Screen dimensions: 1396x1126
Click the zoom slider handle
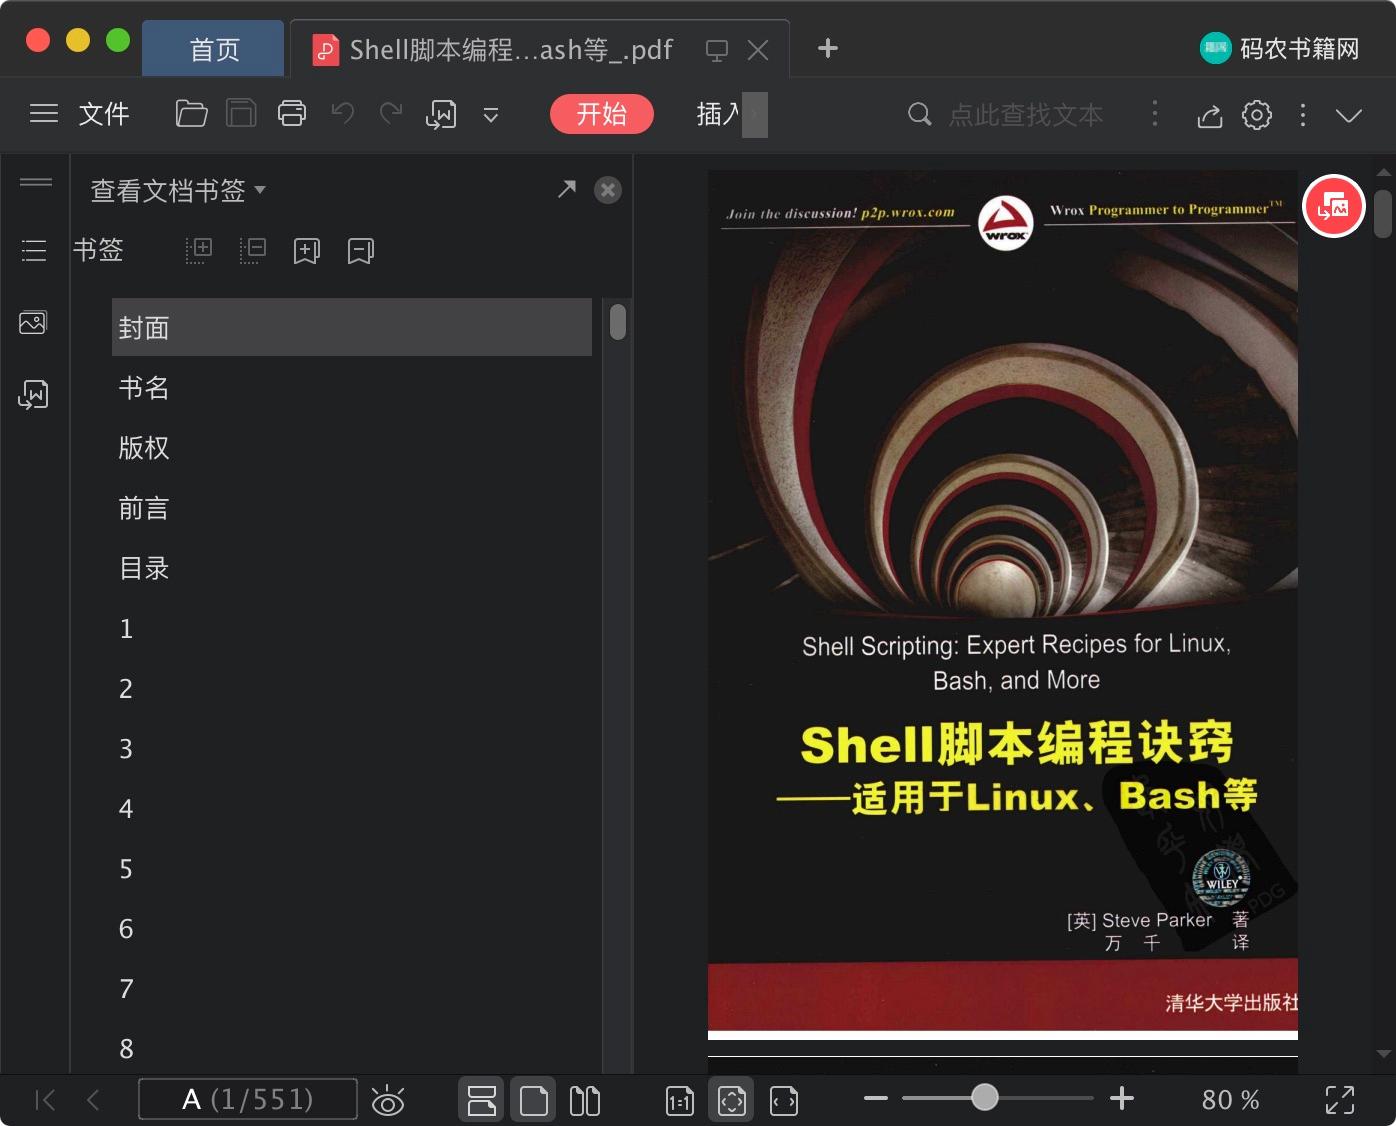[x=985, y=1097]
